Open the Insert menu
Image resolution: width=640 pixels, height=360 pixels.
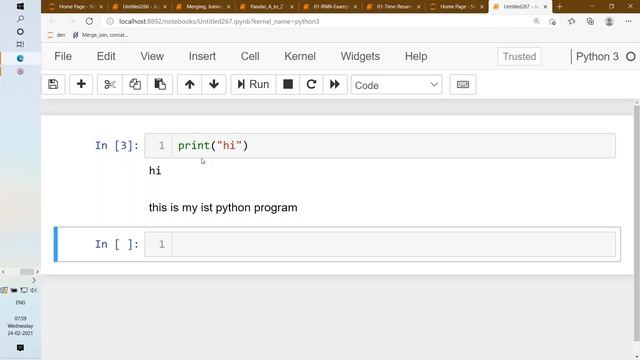202,56
